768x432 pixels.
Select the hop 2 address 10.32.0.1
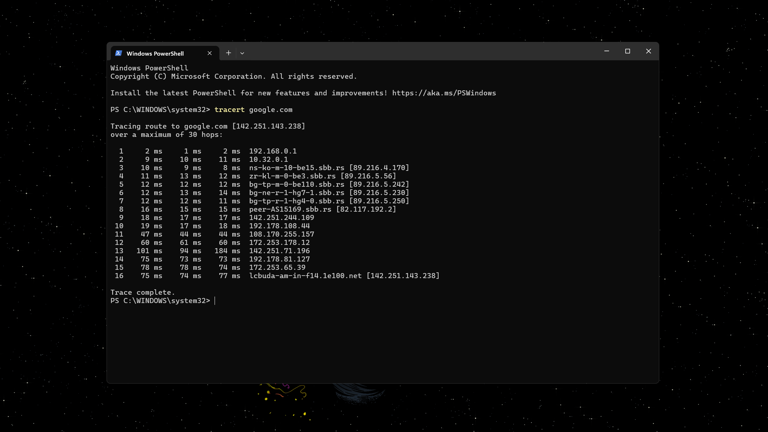[268, 160]
